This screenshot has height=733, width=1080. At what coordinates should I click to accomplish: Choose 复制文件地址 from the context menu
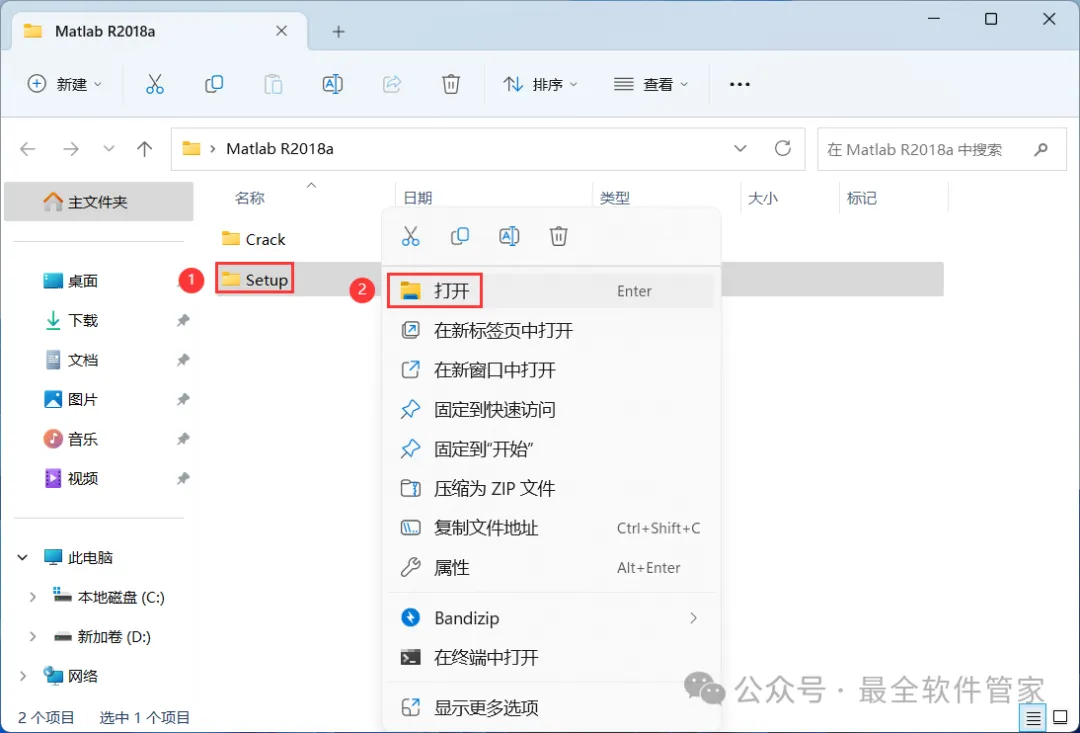point(550,528)
